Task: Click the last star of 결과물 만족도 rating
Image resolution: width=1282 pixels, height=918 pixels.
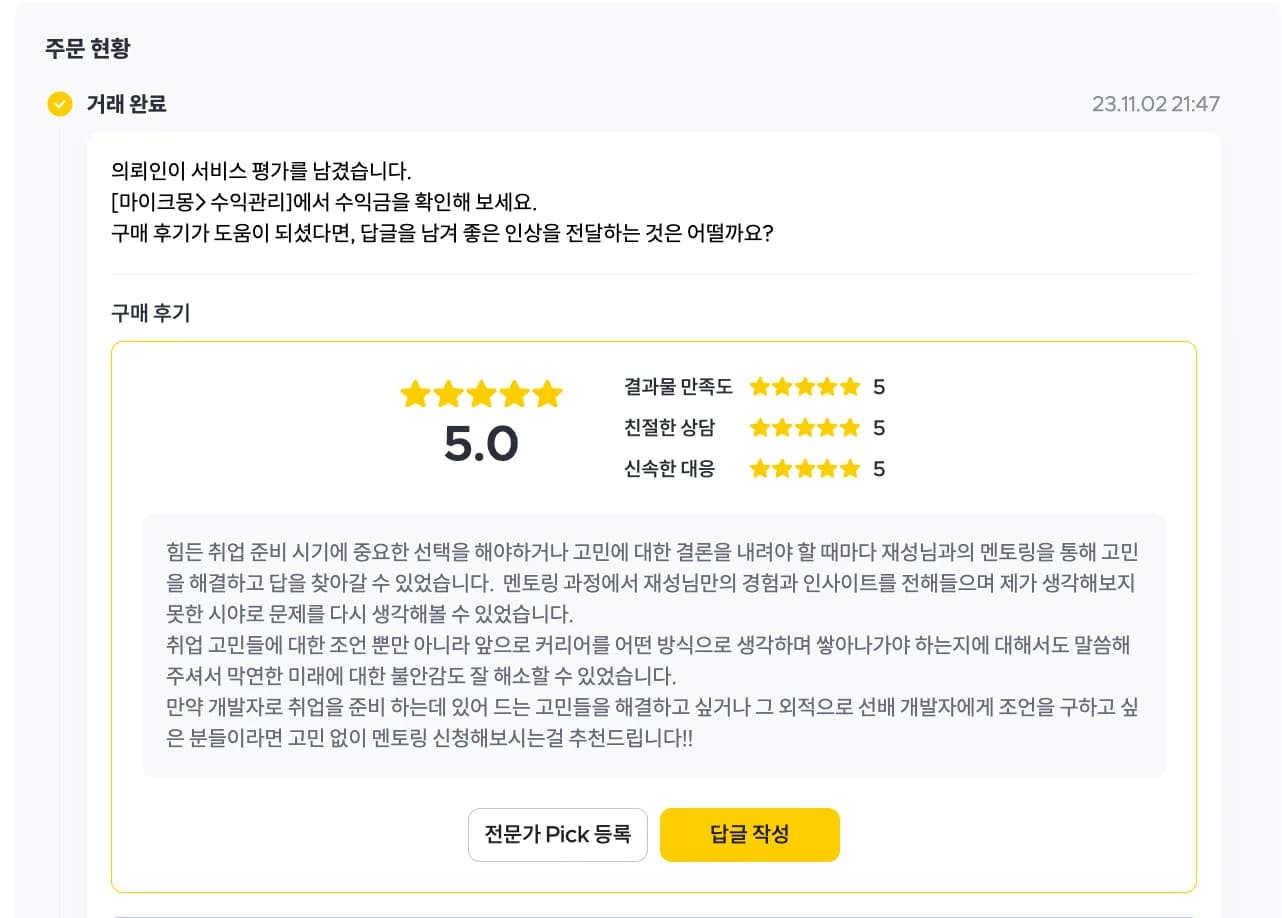Action: click(x=850, y=387)
